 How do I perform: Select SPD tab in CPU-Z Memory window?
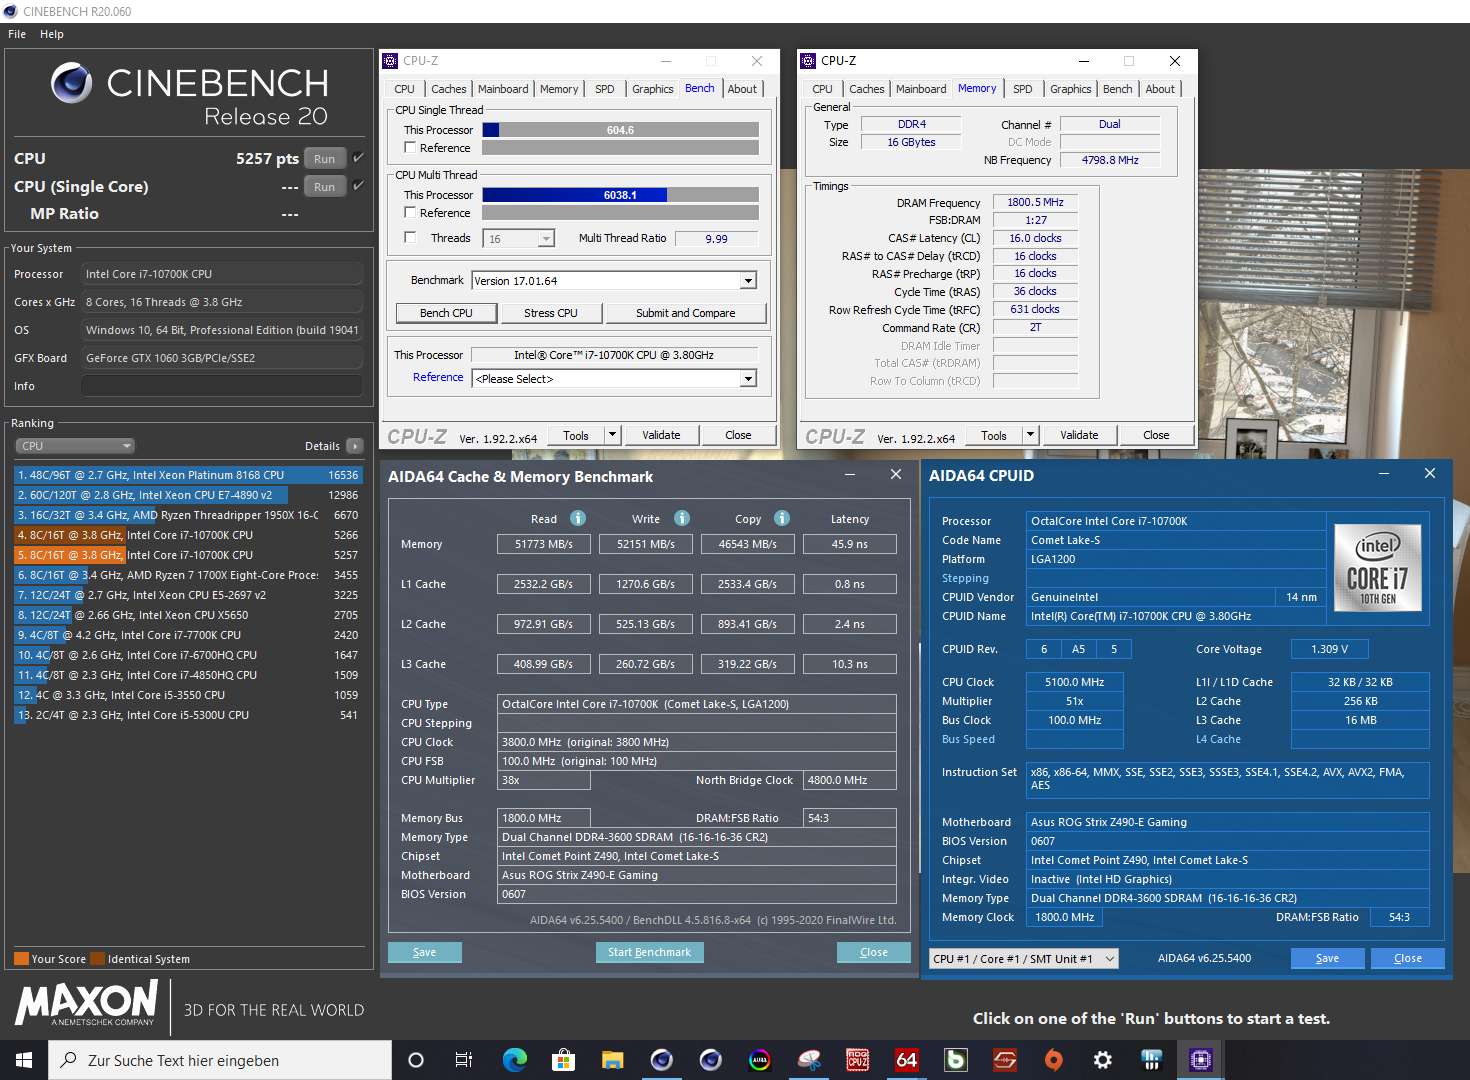[x=1023, y=89]
